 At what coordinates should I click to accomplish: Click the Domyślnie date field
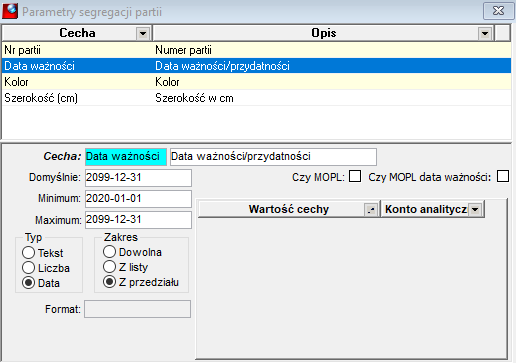tap(138, 178)
